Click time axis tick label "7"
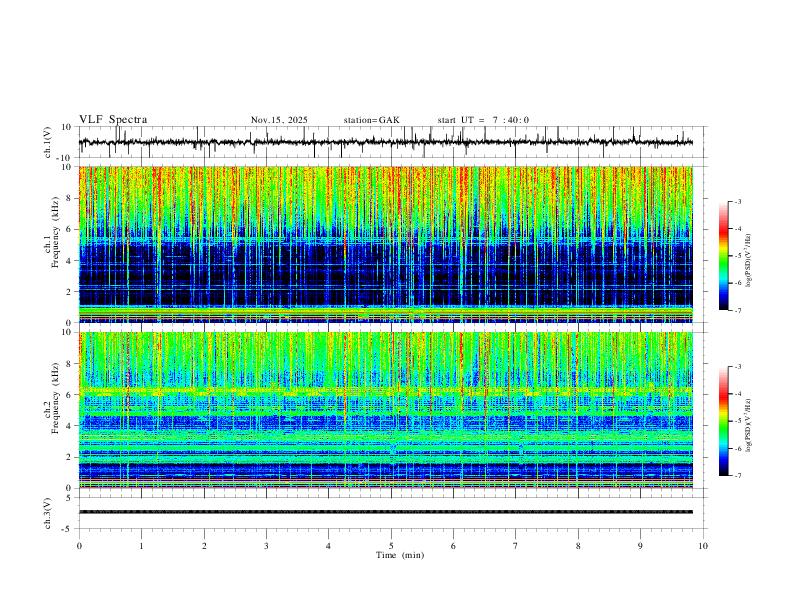 516,546
